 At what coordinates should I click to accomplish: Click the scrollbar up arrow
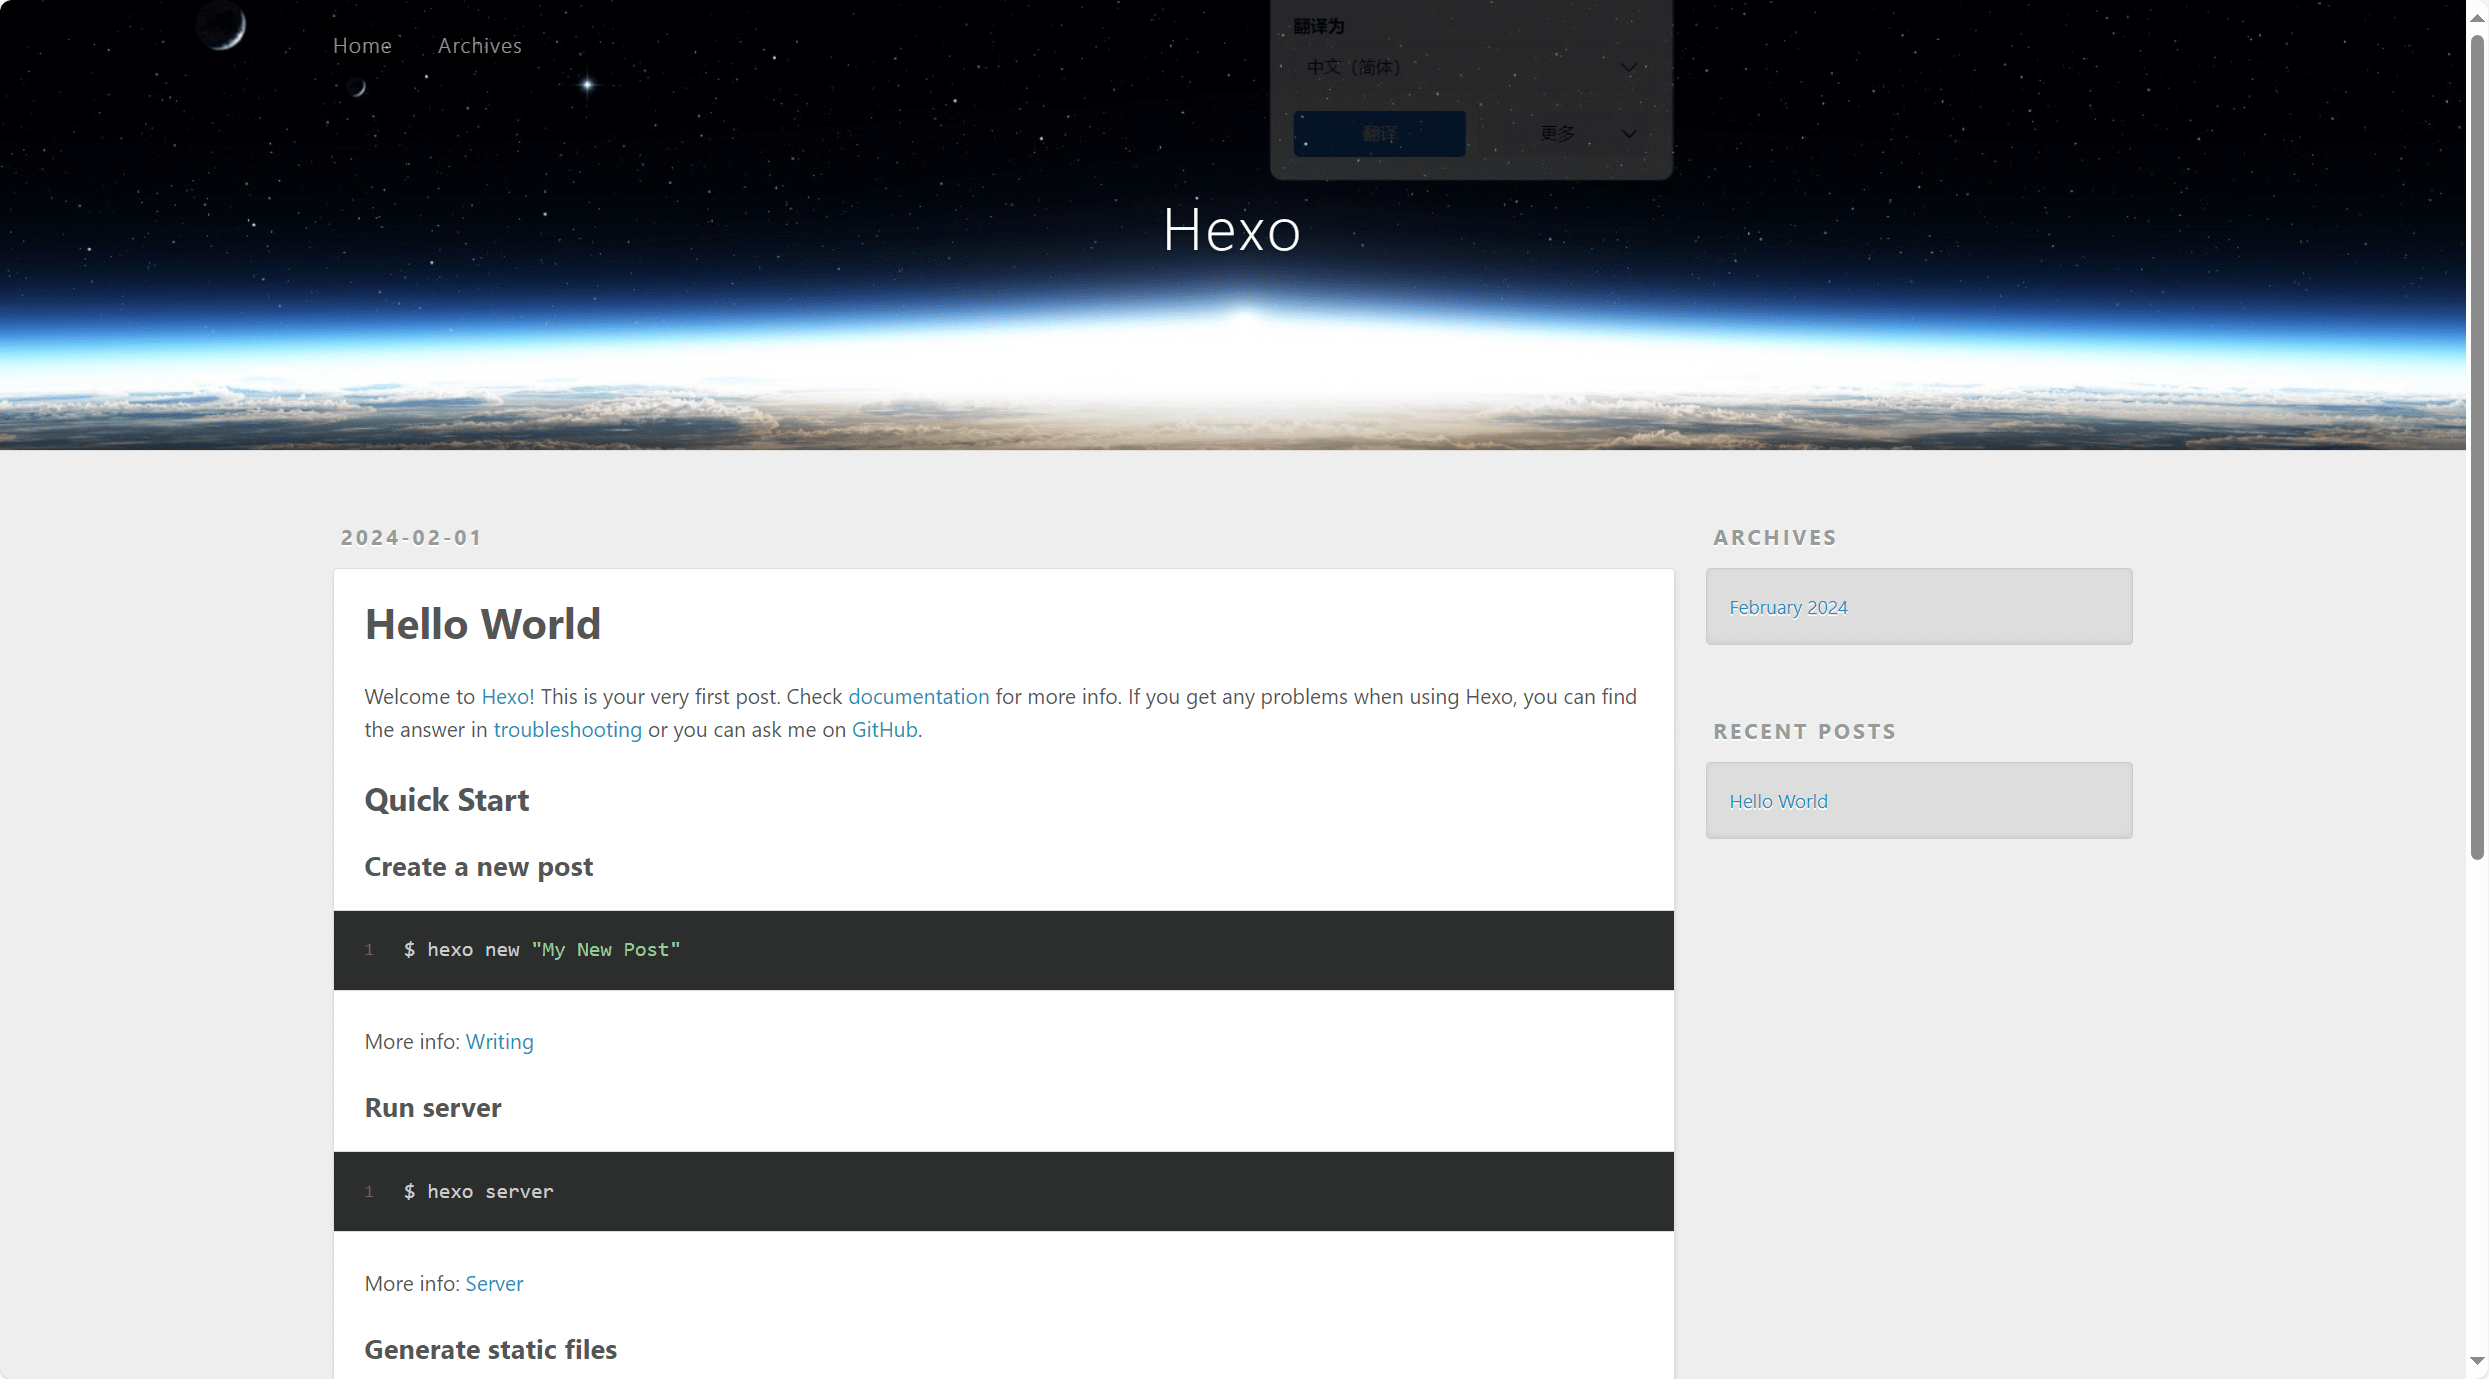tap(2477, 17)
